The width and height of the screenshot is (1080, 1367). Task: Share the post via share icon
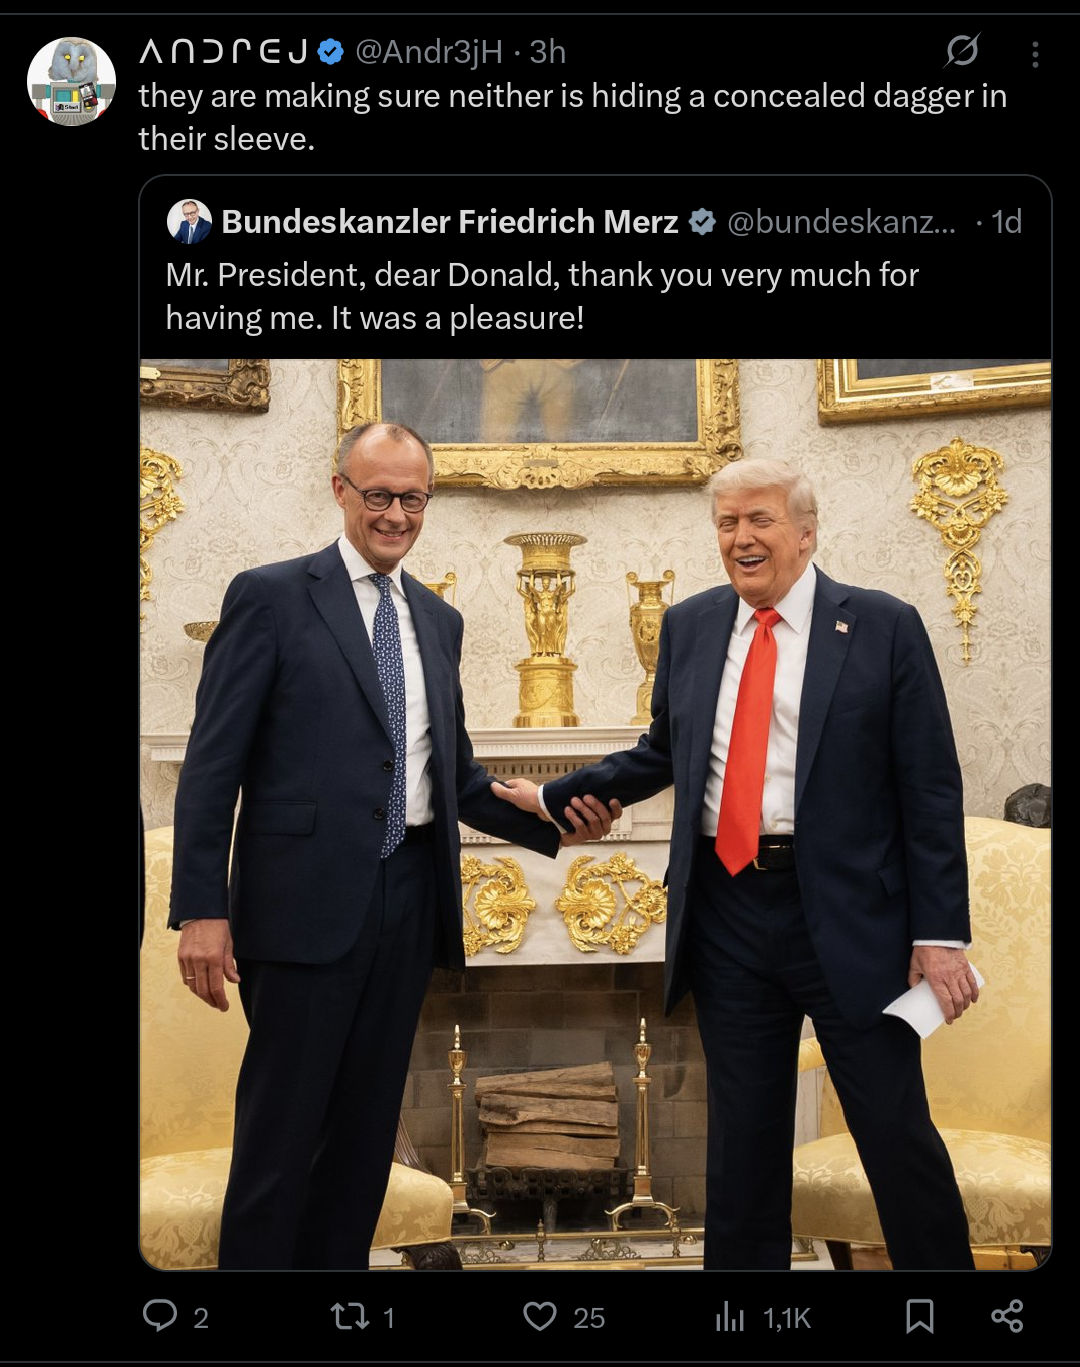[x=1007, y=1316]
